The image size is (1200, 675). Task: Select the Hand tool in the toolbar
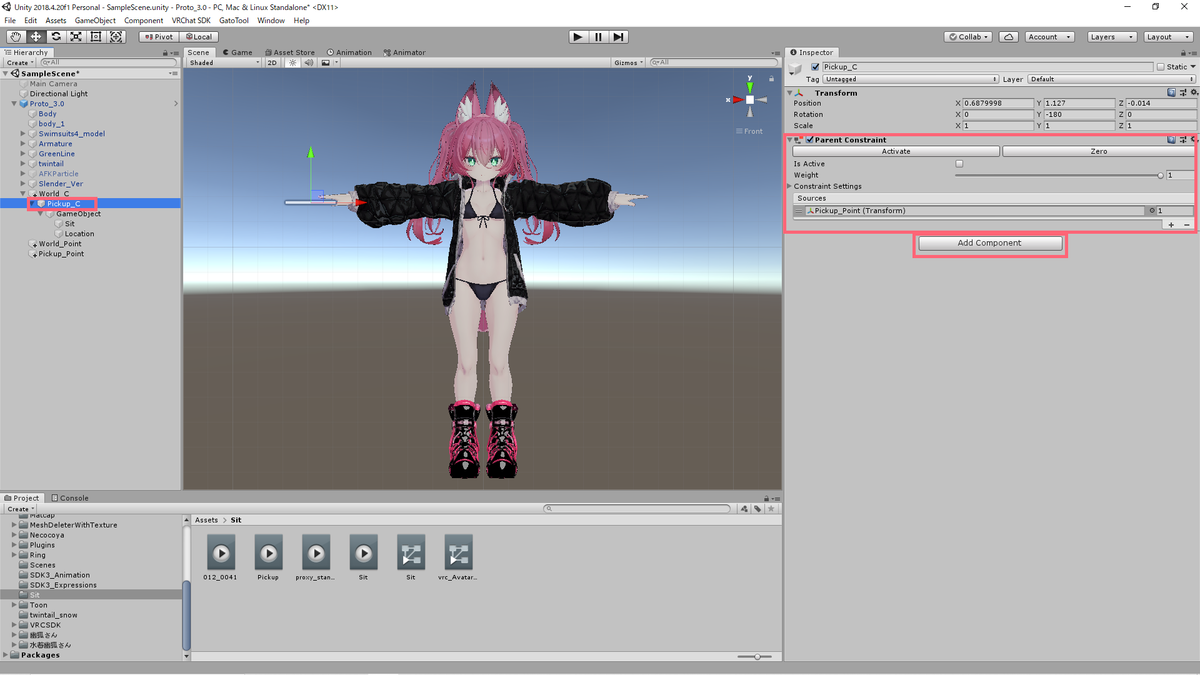point(15,37)
